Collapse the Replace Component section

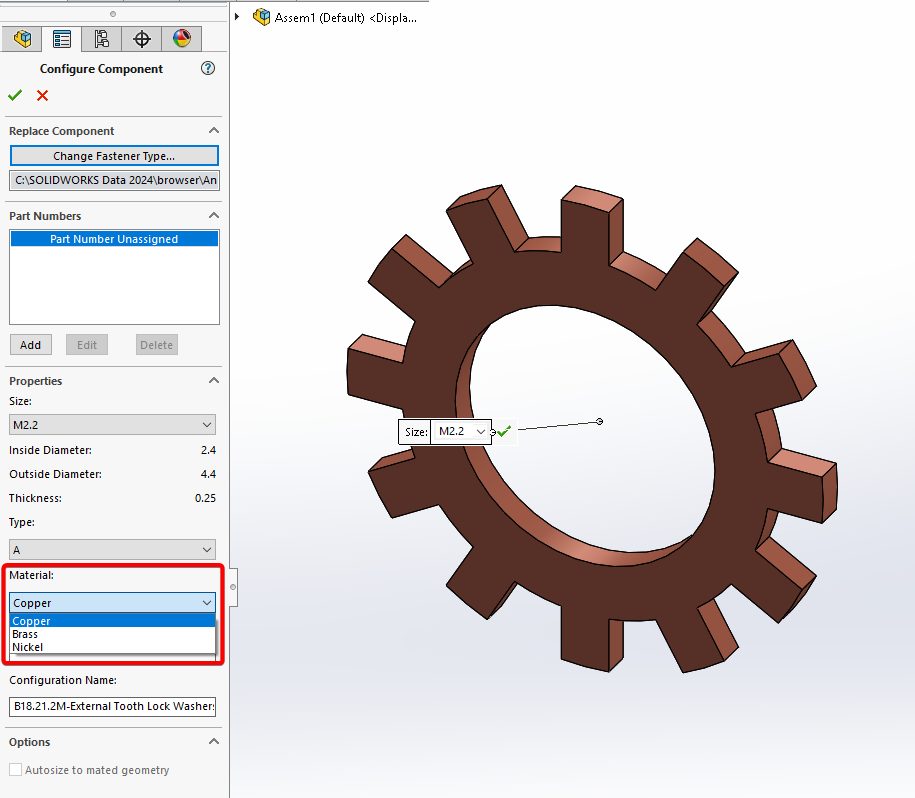[x=214, y=130]
